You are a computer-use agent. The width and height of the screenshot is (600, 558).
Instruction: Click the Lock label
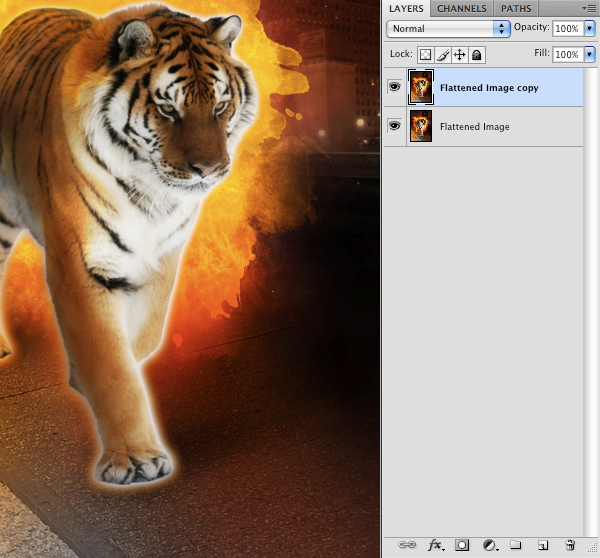pos(401,54)
